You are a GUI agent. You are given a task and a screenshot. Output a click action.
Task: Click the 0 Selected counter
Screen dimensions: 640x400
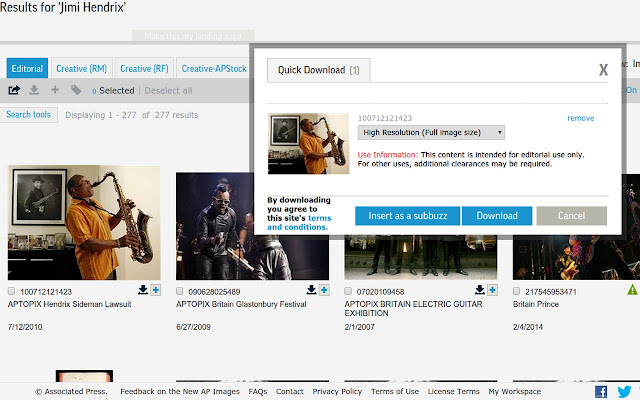coord(113,91)
